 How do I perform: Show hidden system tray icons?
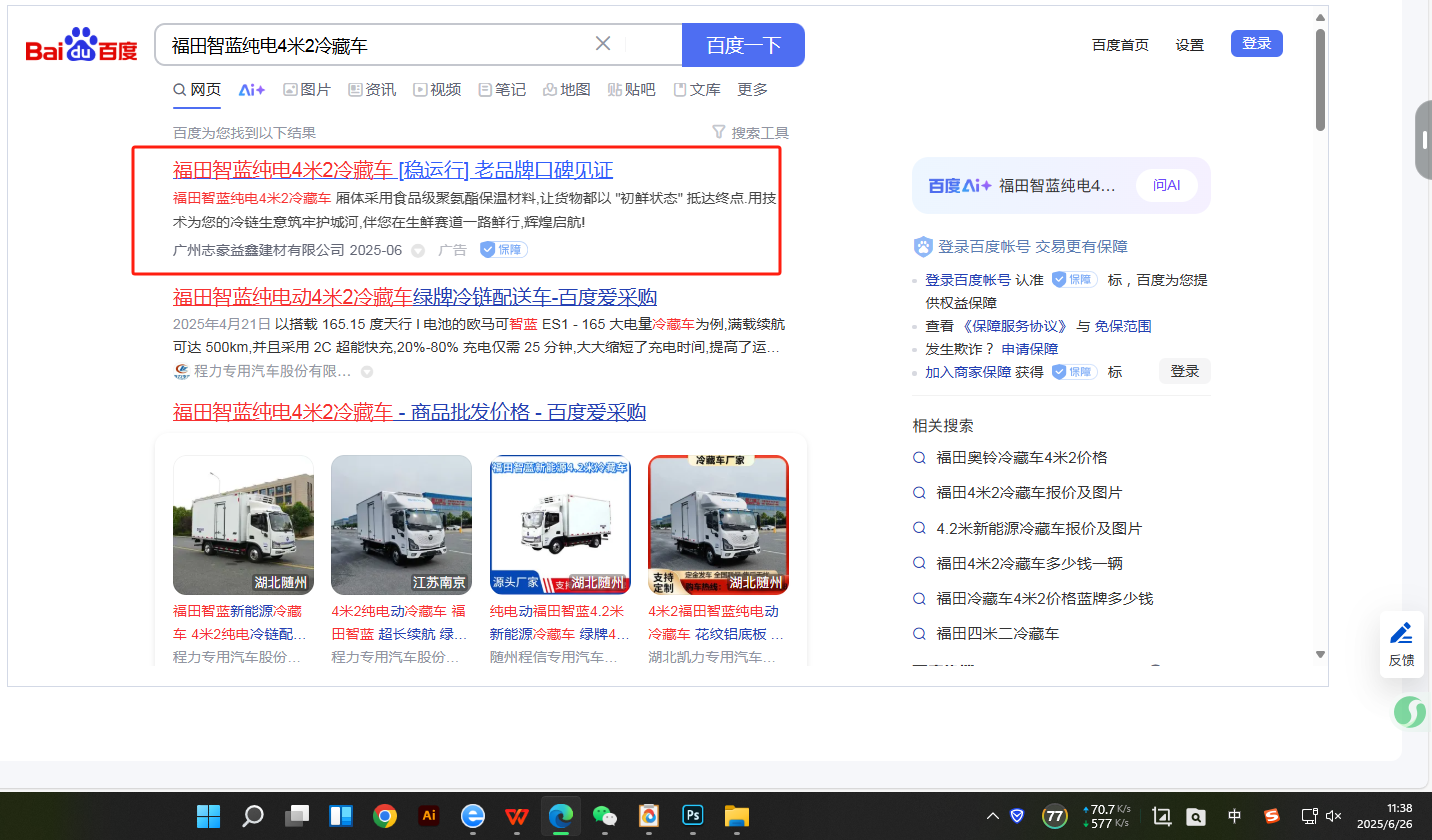tap(993, 816)
